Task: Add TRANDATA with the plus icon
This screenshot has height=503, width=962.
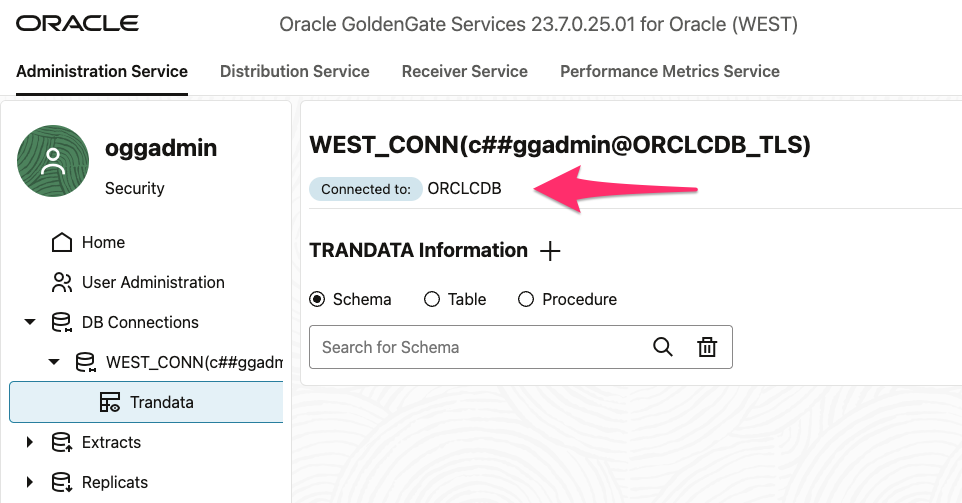Action: (x=550, y=251)
